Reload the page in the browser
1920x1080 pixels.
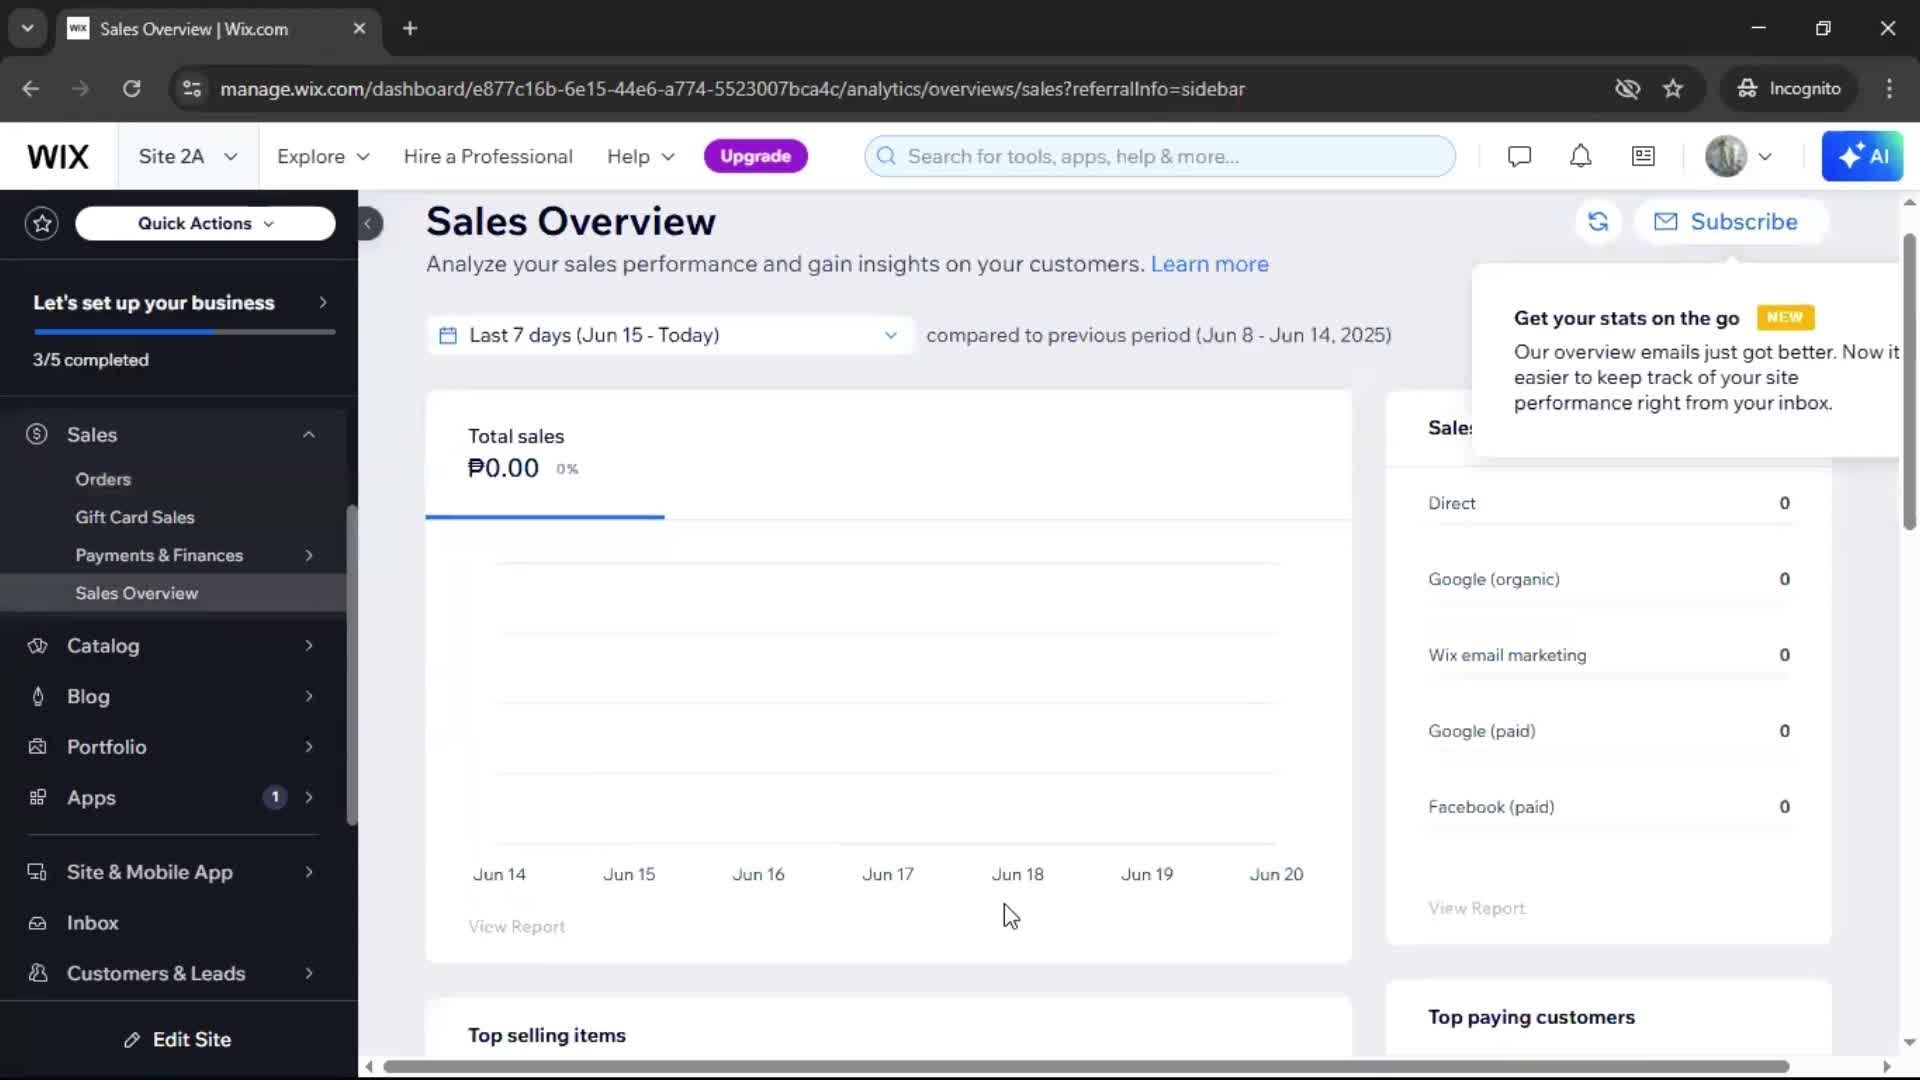[131, 89]
